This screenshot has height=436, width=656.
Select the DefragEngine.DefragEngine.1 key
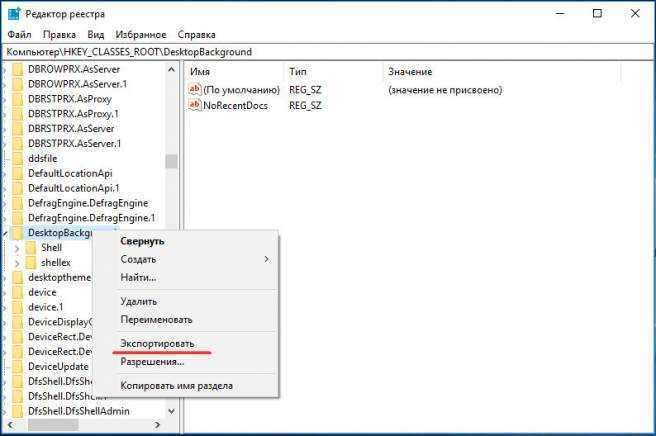(92, 218)
